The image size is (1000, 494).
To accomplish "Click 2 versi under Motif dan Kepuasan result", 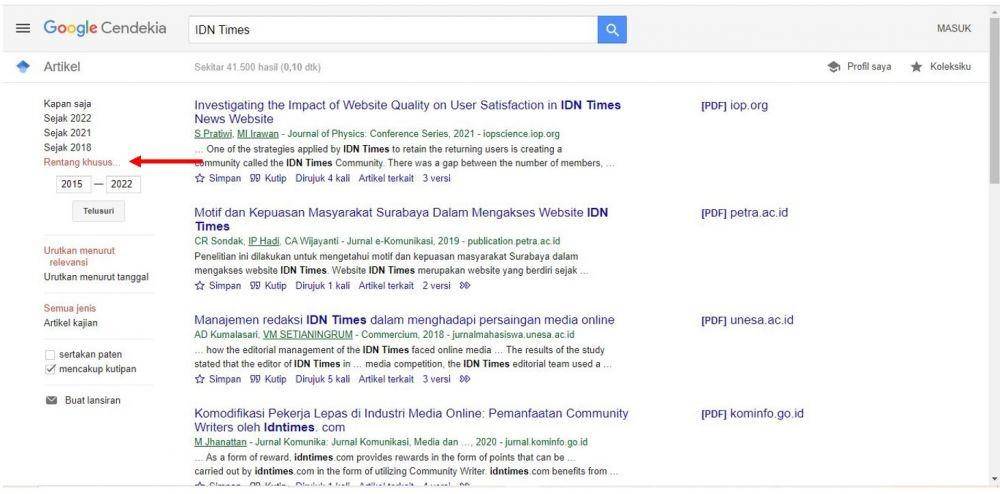I will coord(436,286).
